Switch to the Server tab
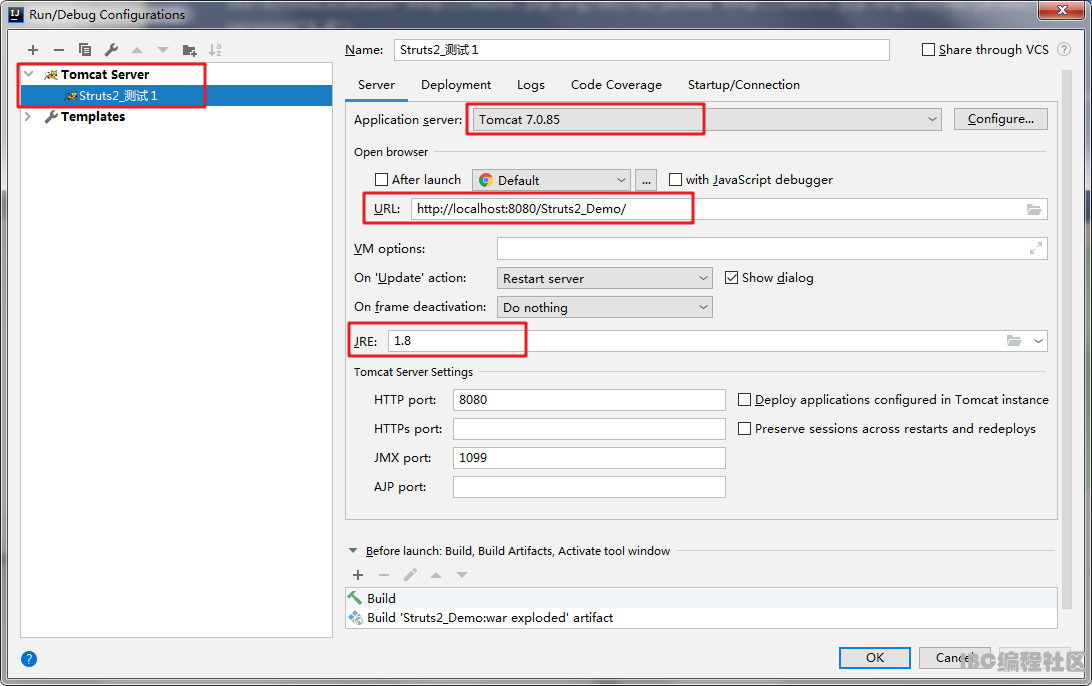Image resolution: width=1092 pixels, height=686 pixels. [376, 85]
